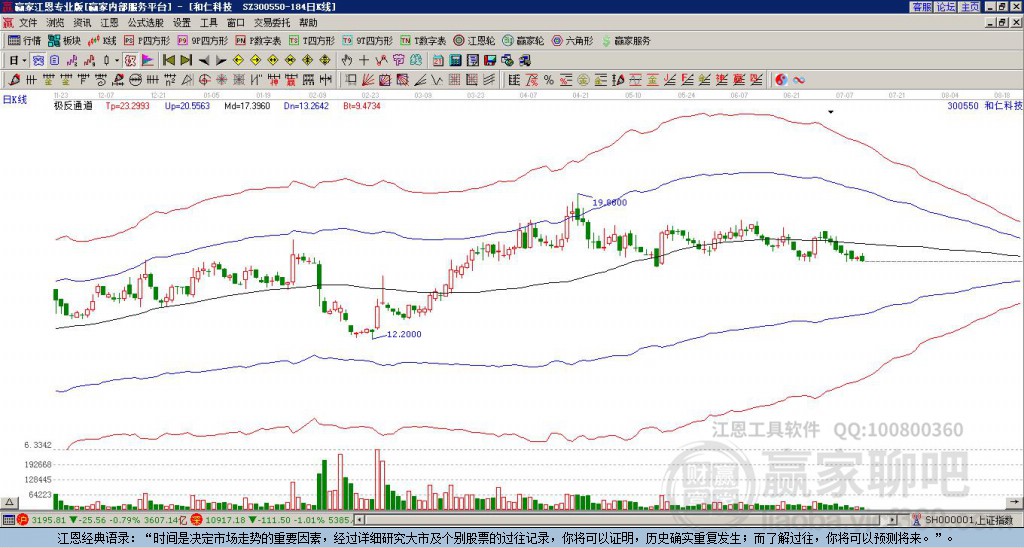Click the circle with line tool icon
Viewport: 1024px width, 548px height.
pos(135,80)
